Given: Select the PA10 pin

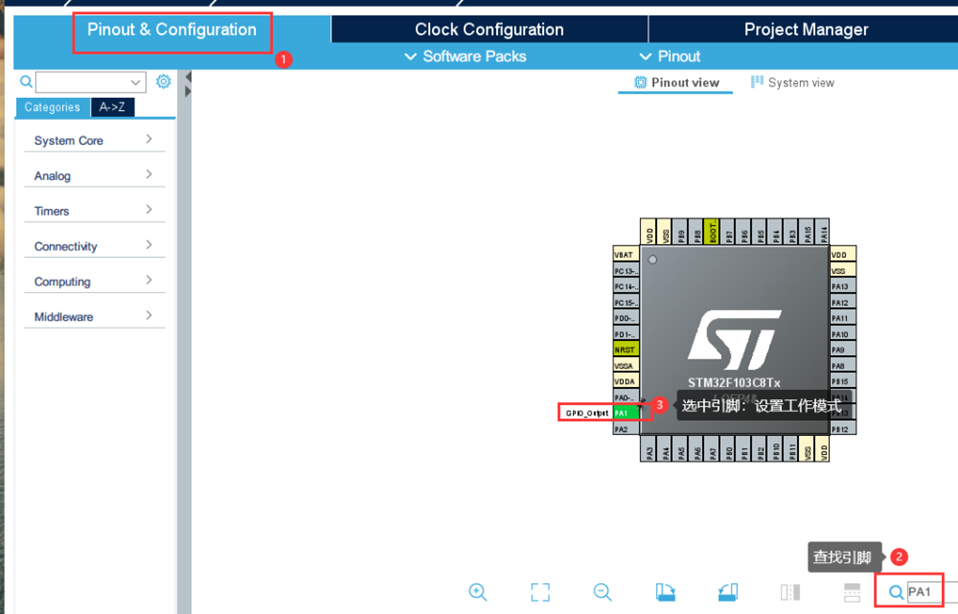Looking at the screenshot, I should pyautogui.click(x=843, y=334).
